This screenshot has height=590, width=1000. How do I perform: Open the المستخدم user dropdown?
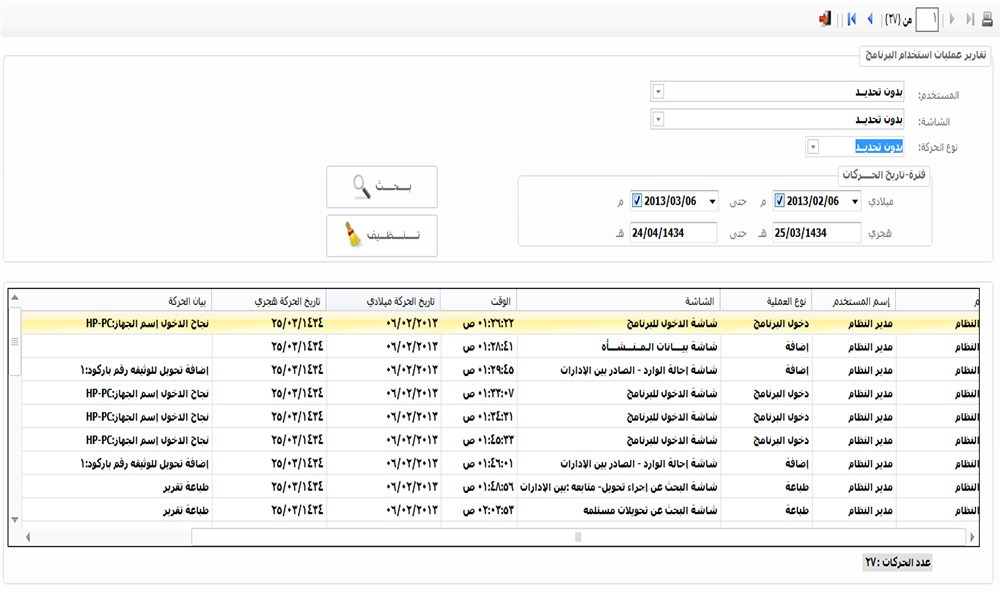tap(657, 93)
